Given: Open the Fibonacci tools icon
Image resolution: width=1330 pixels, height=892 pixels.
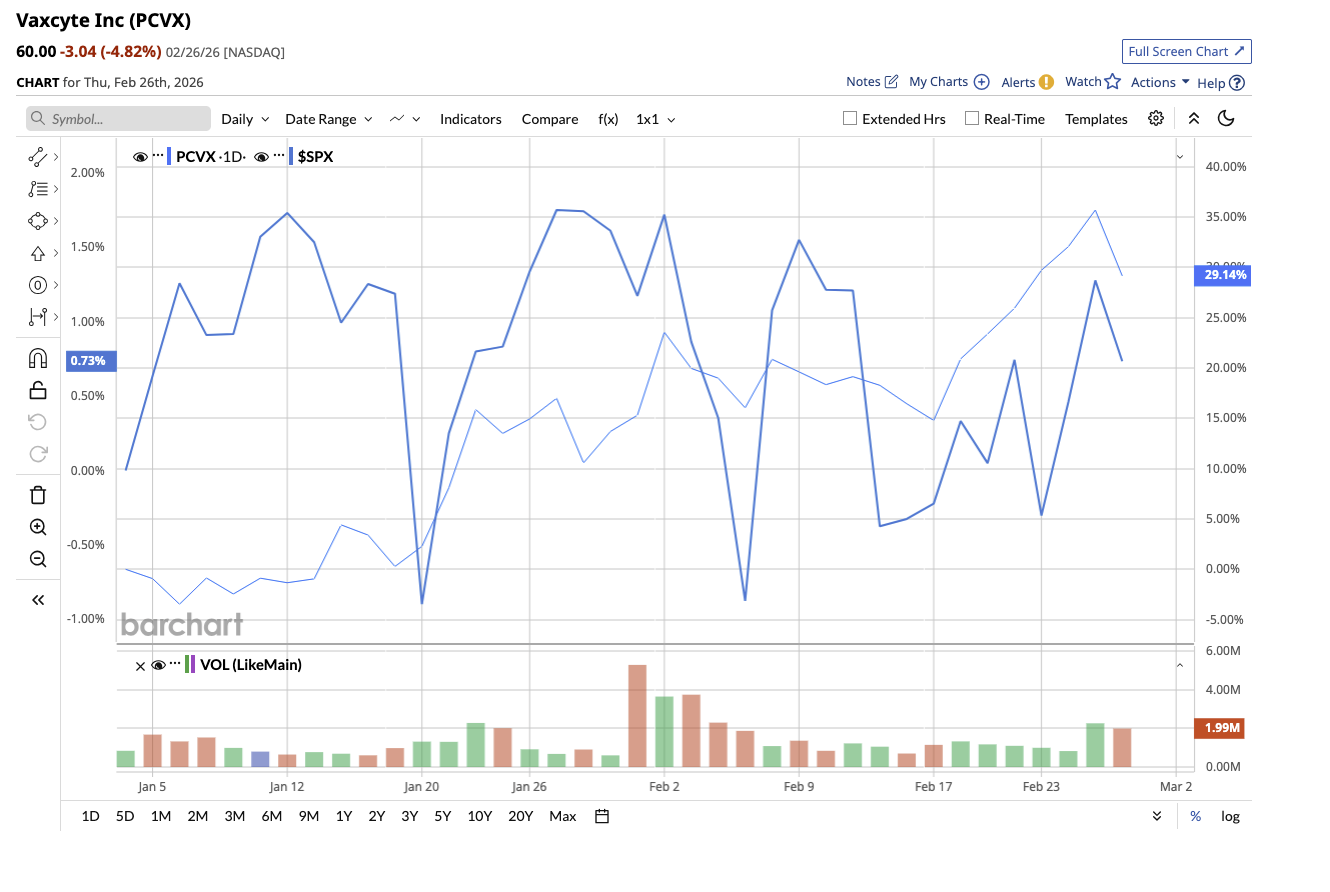Looking at the screenshot, I should click(x=38, y=188).
